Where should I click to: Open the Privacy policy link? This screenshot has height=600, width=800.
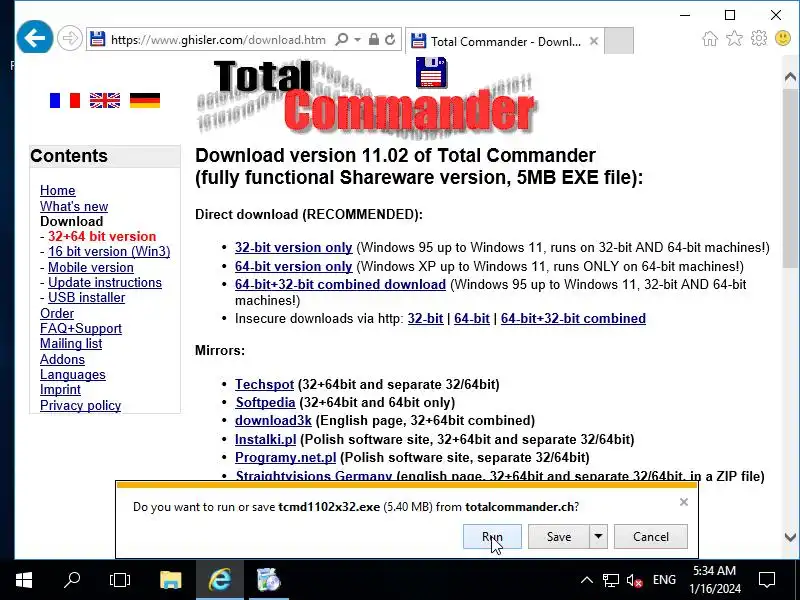[81, 405]
